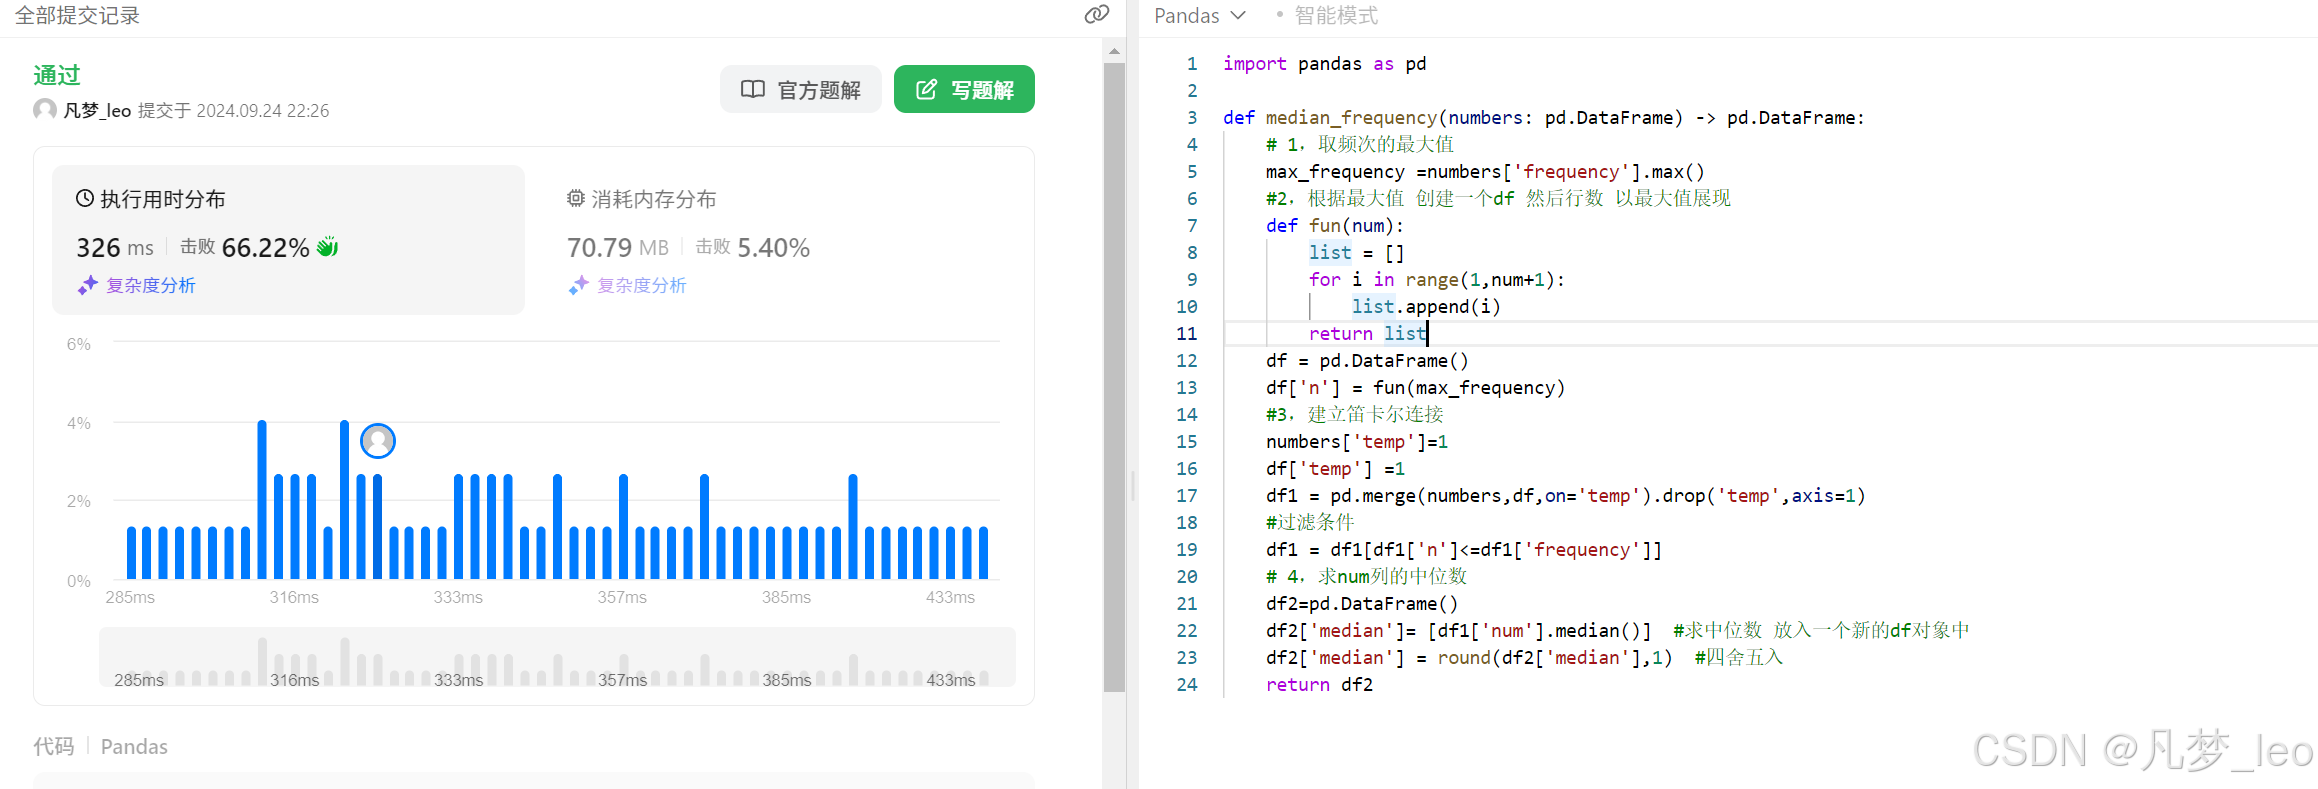Click the 代码 label below the chart
The height and width of the screenshot is (789, 2318).
[54, 746]
